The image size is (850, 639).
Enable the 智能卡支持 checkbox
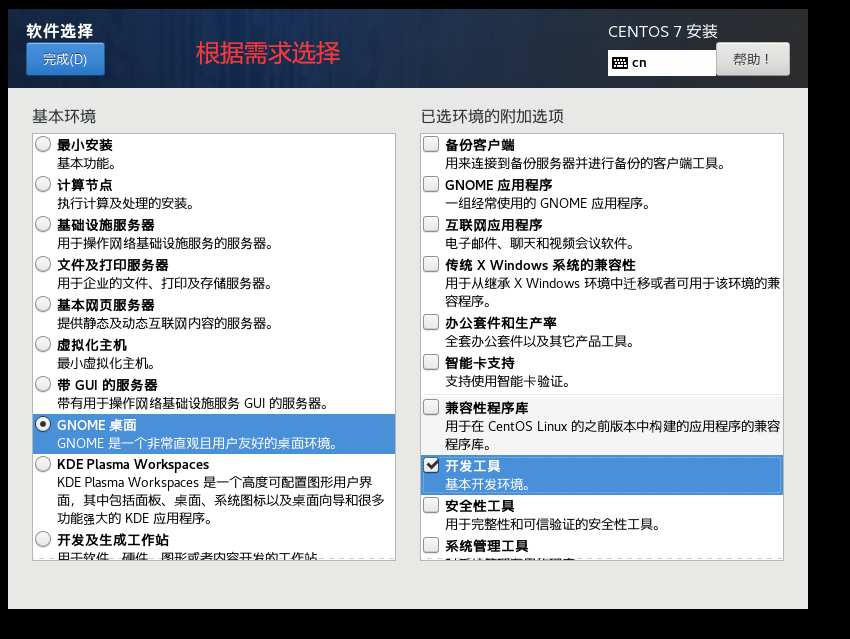click(x=431, y=362)
